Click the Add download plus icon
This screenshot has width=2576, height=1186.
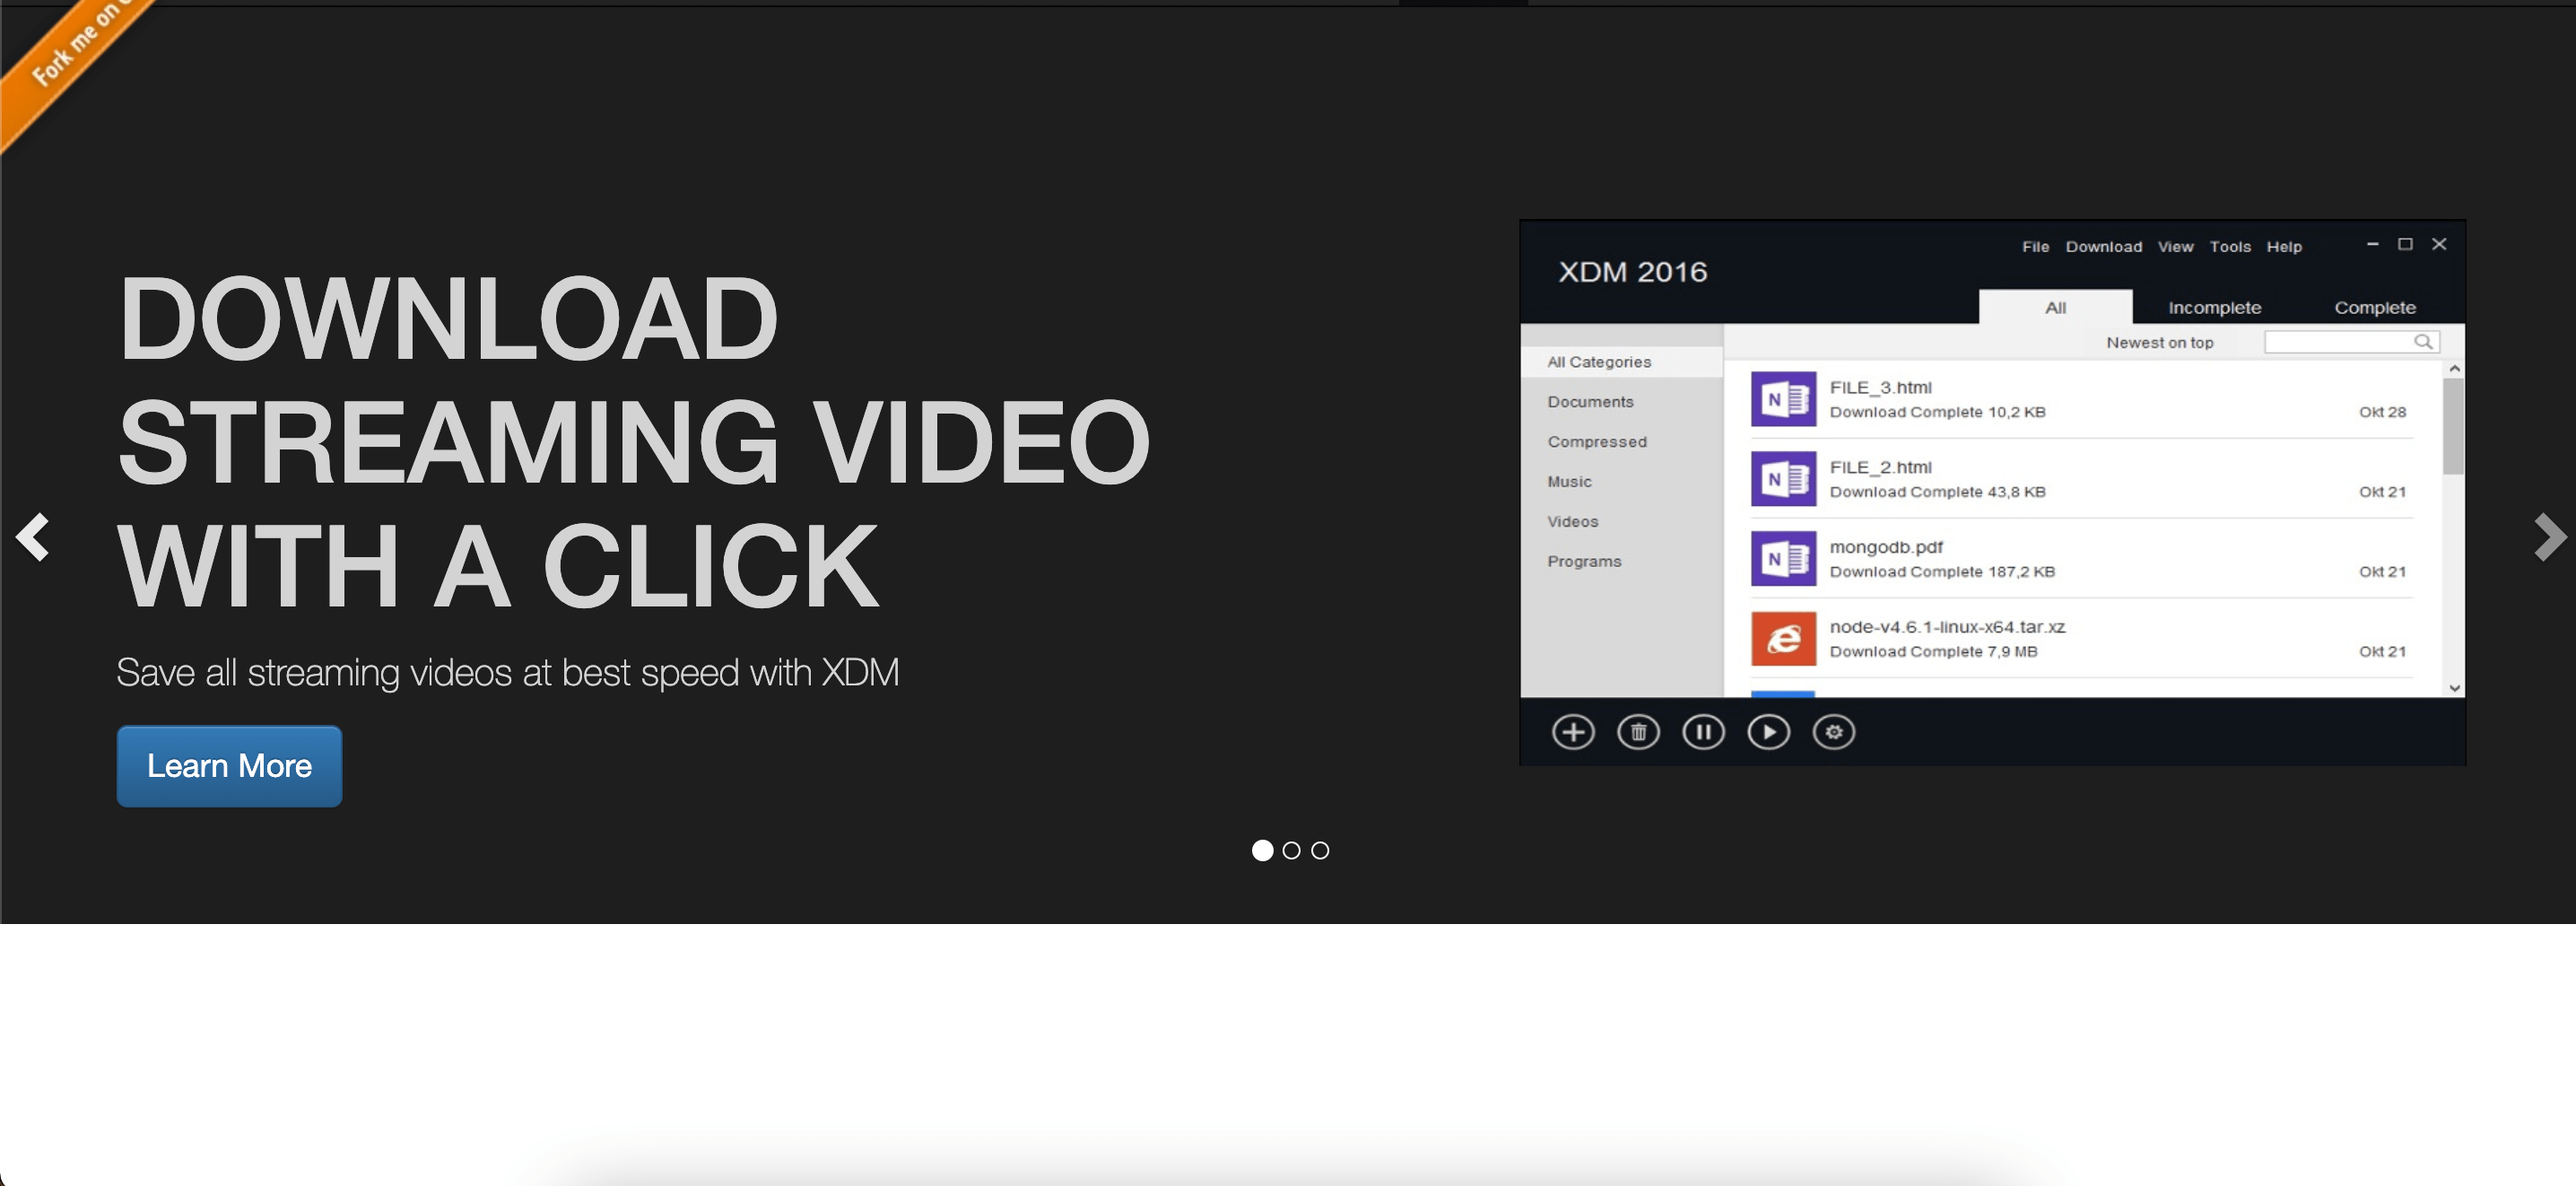[1572, 733]
